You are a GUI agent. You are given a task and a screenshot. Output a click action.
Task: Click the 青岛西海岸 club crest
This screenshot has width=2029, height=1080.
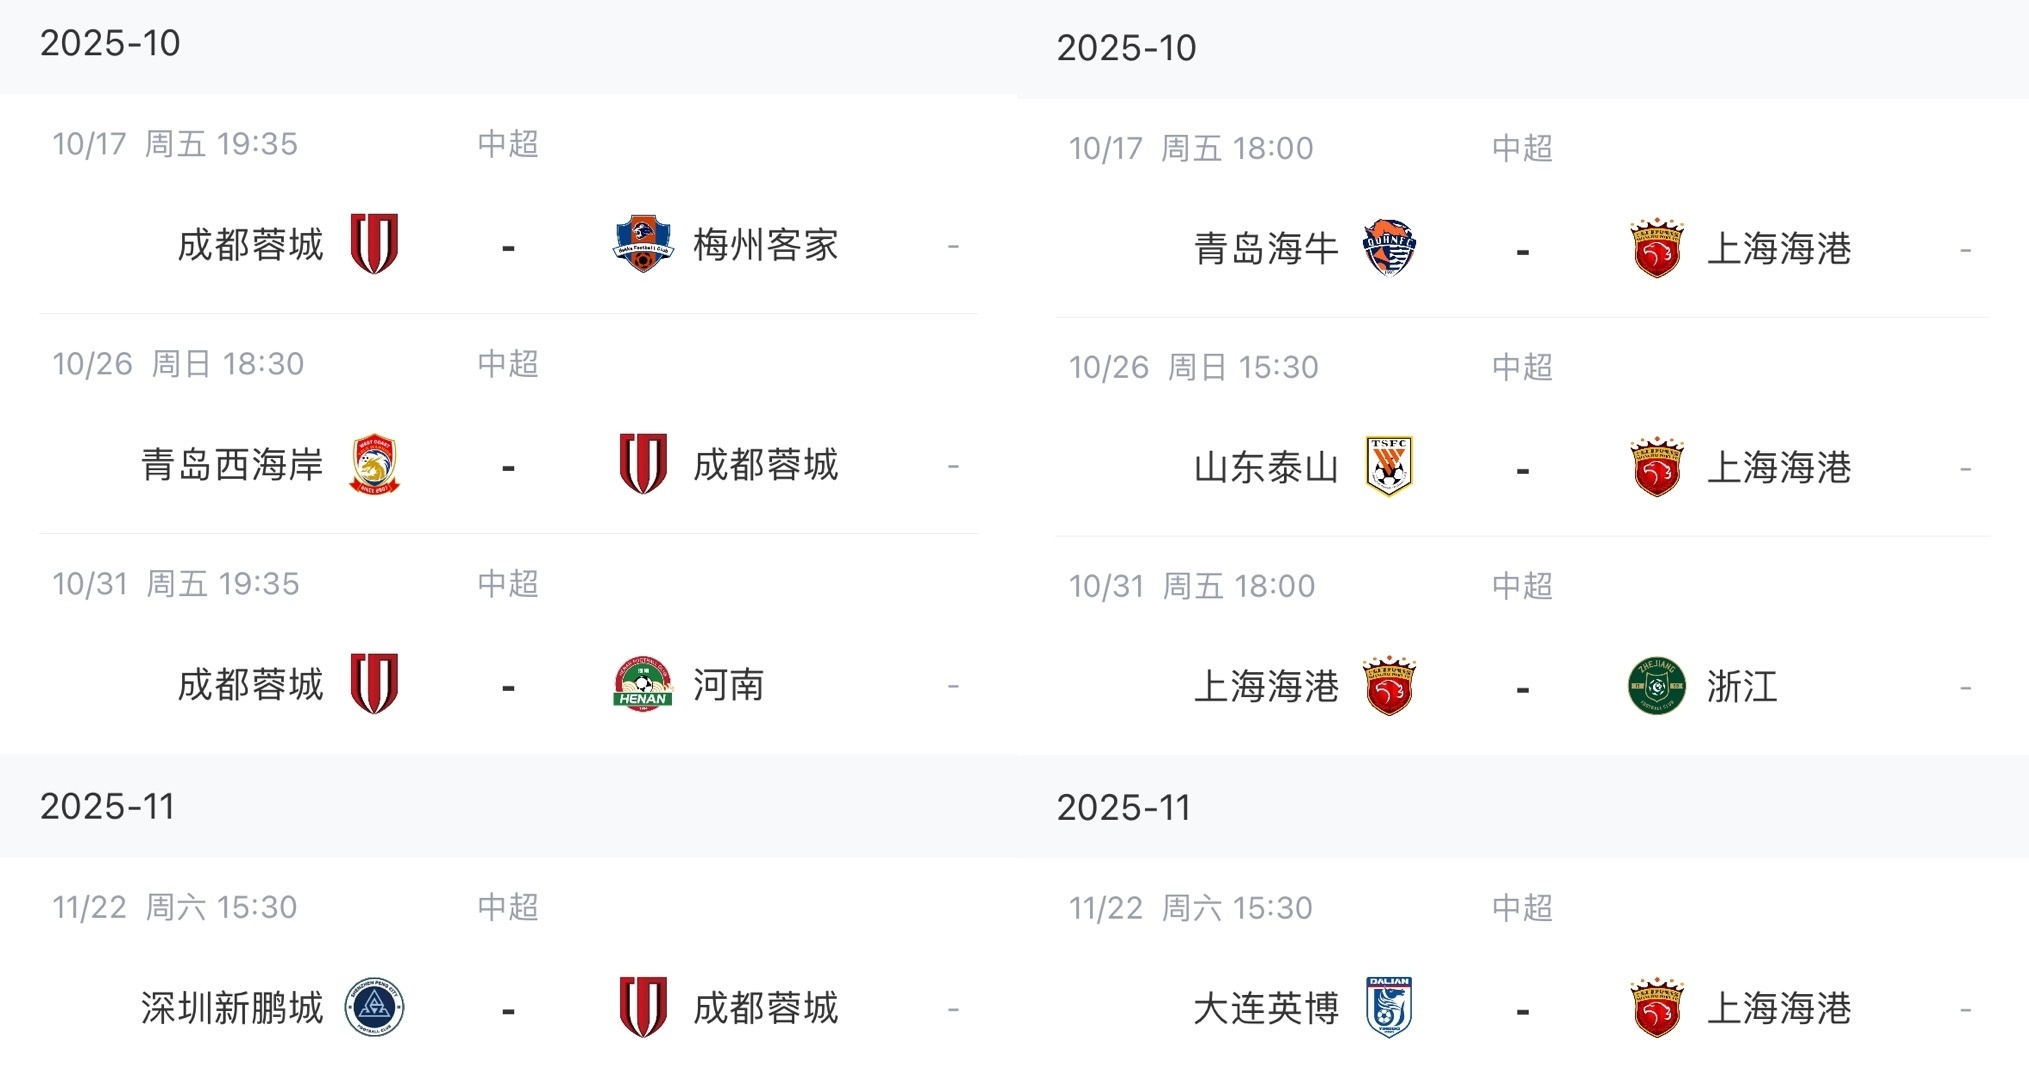click(x=375, y=464)
